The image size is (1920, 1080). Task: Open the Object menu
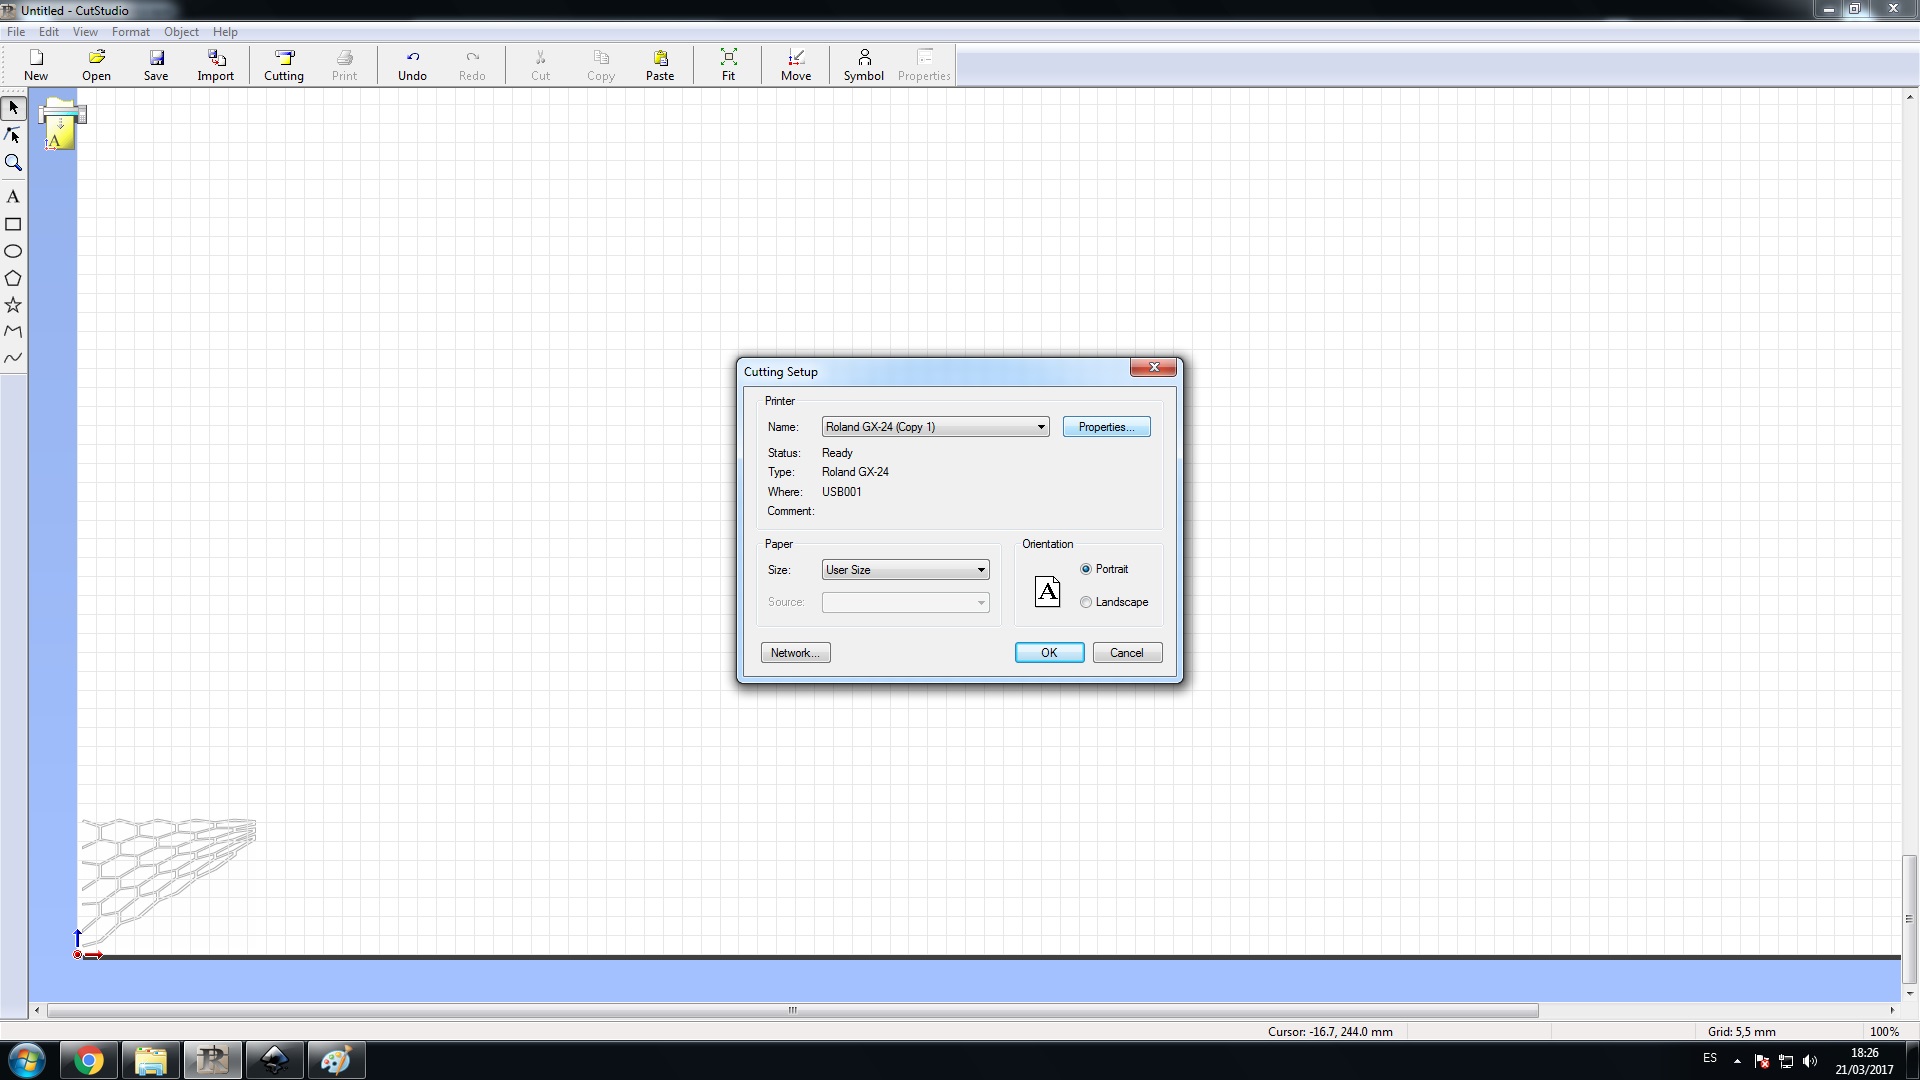pos(181,32)
